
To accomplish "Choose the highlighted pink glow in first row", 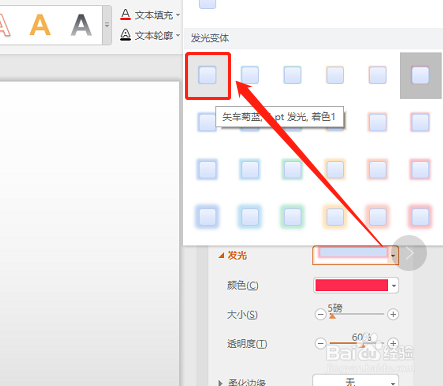I will click(420, 75).
